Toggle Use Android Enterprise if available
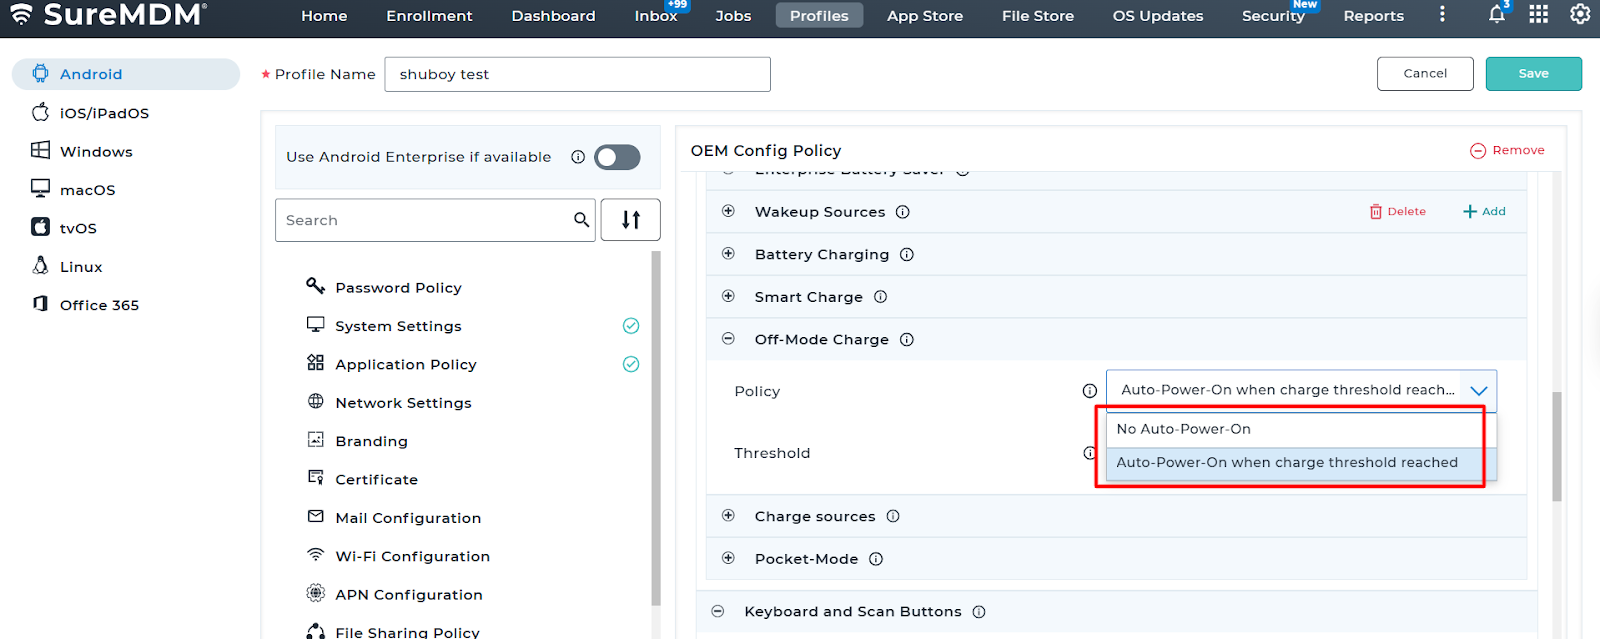Viewport: 1600px width, 639px height. click(617, 157)
